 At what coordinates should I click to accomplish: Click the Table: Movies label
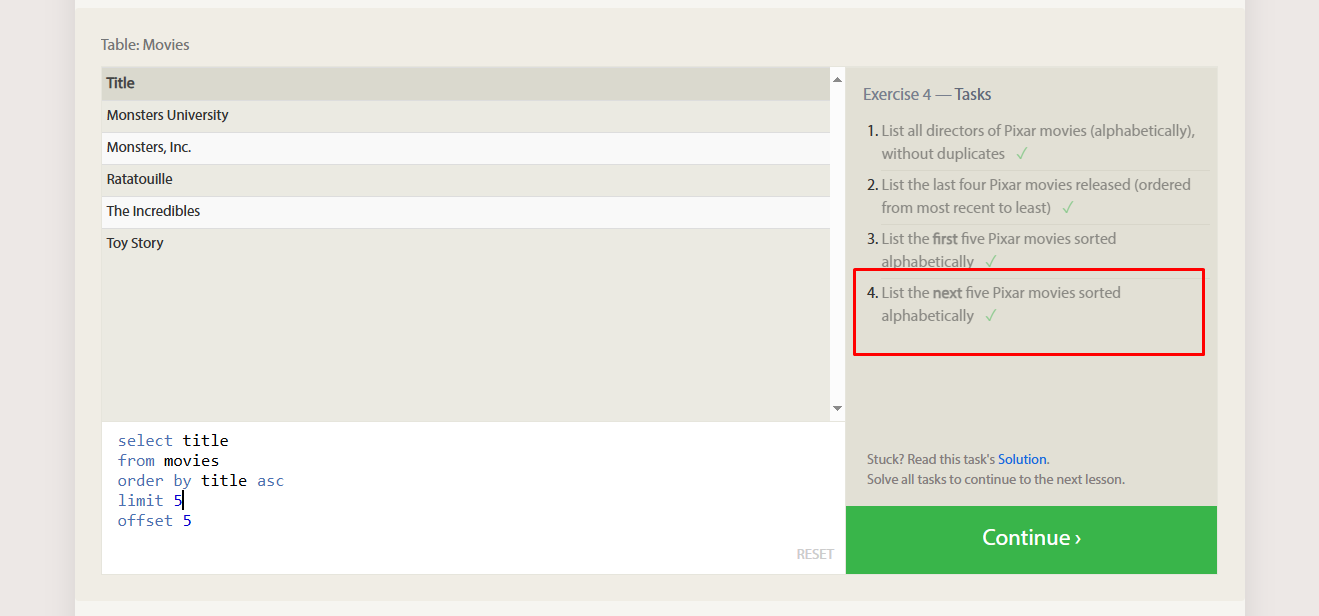tap(145, 45)
